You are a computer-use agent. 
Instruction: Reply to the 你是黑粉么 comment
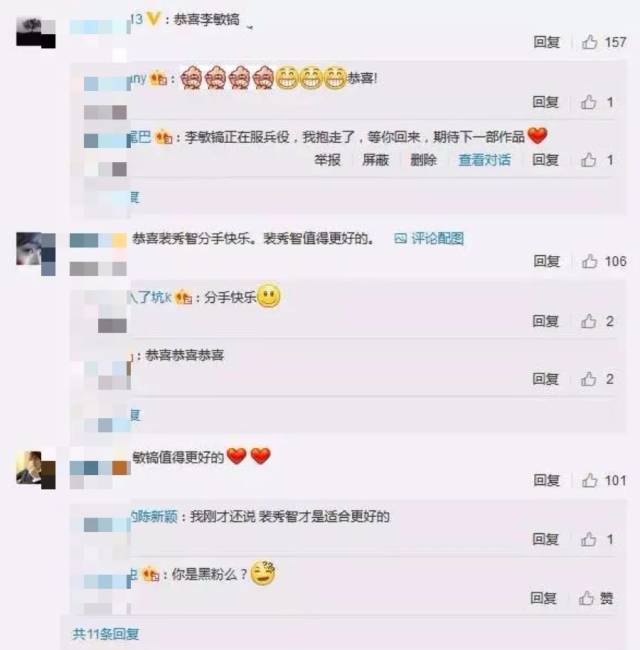543,598
